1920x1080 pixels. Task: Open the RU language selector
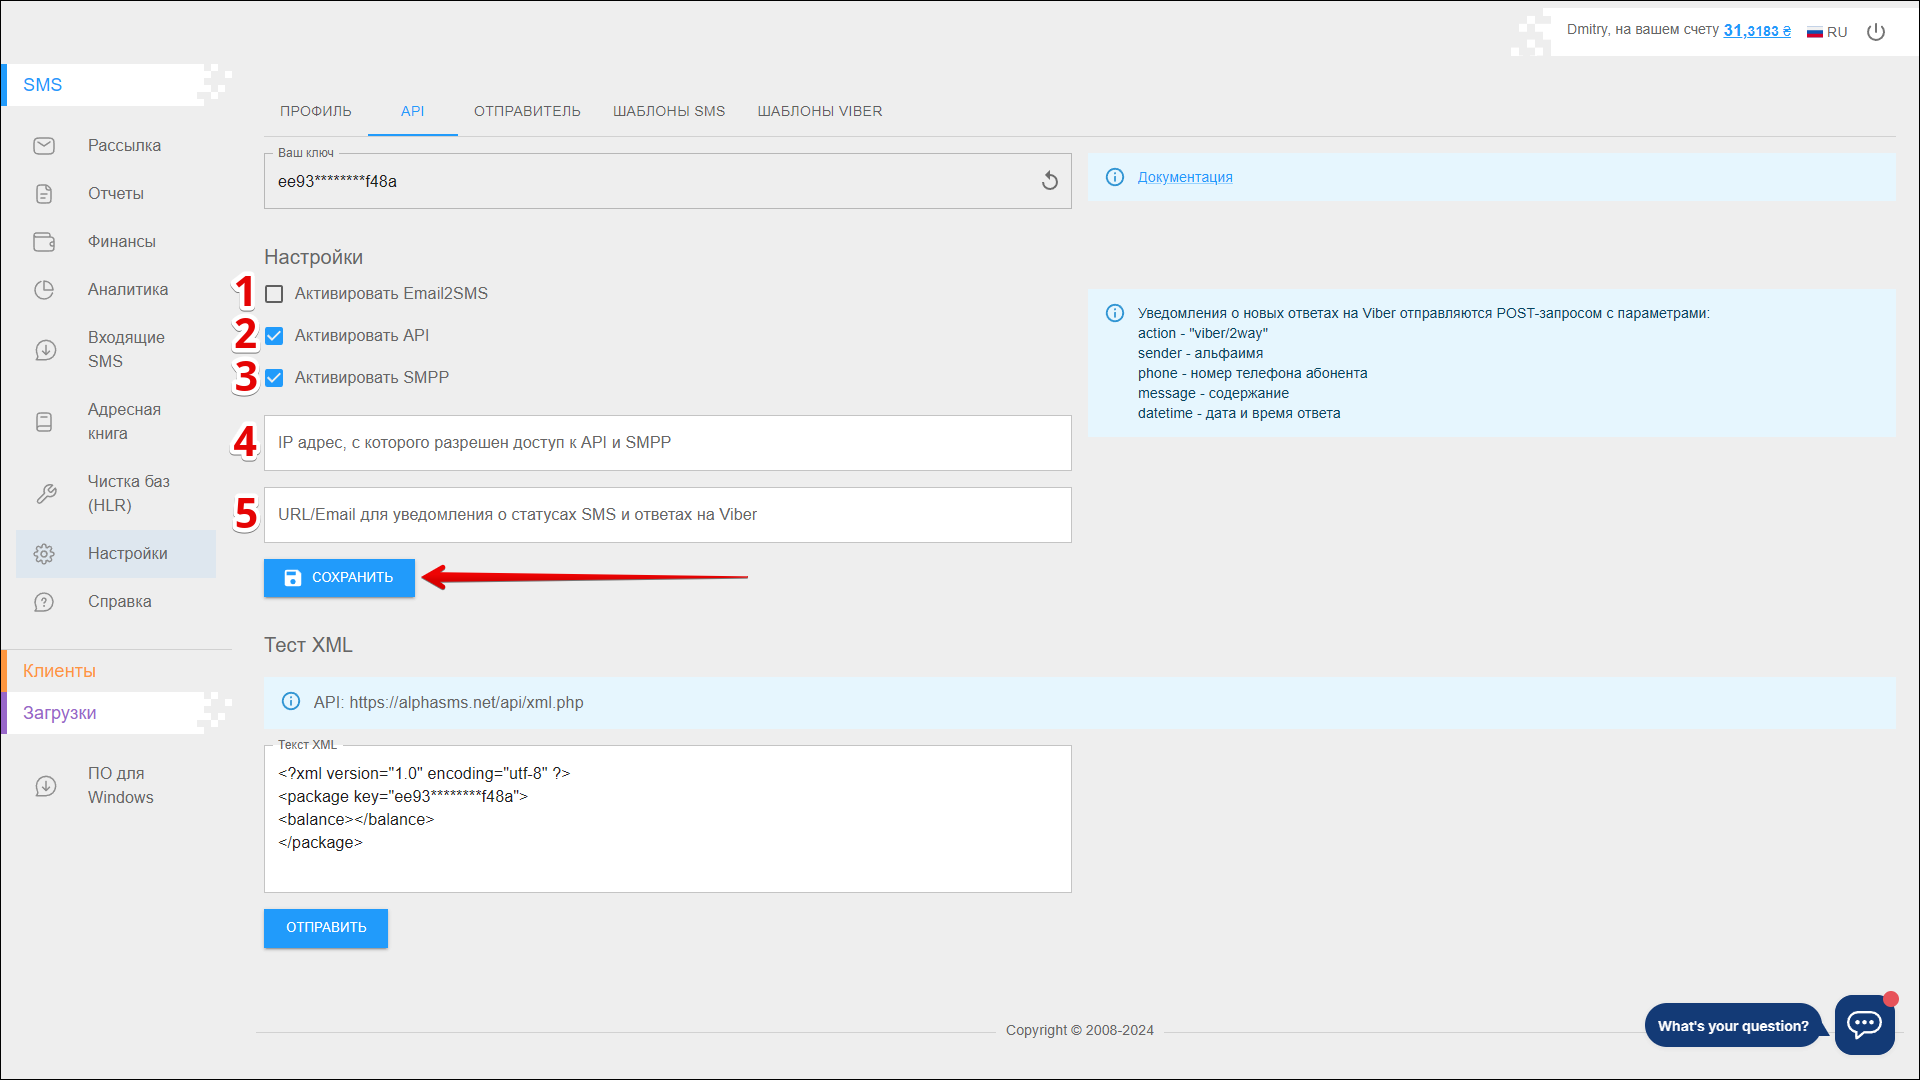(x=1827, y=32)
